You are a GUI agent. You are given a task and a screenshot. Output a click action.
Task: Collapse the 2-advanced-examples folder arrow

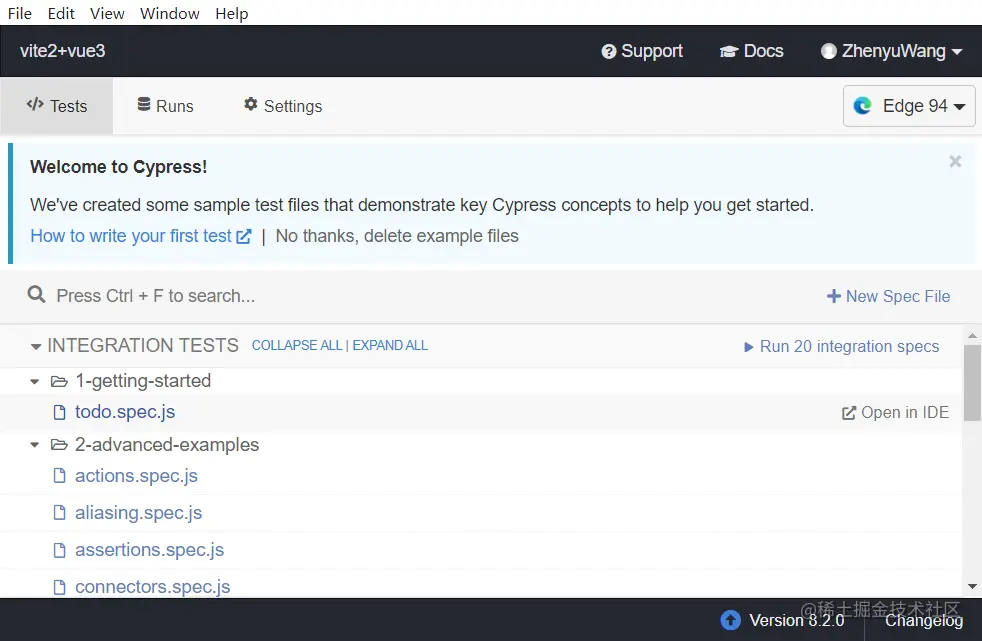tap(35, 445)
